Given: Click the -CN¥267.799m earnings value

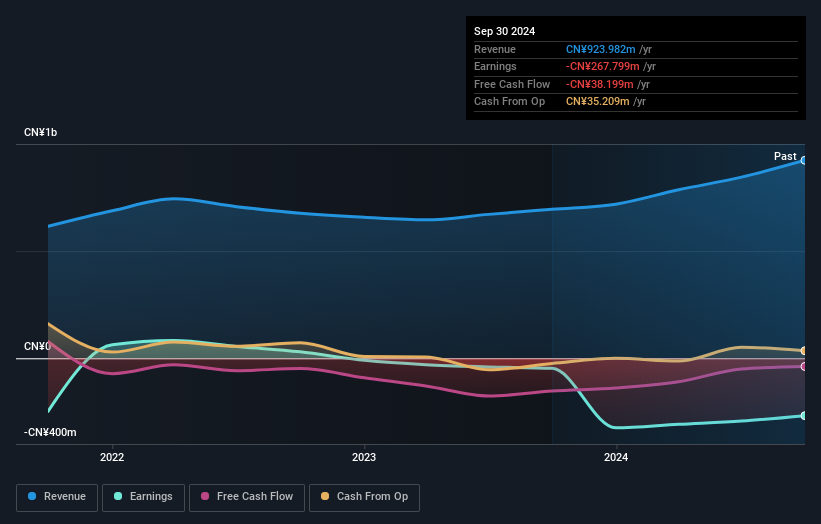Looking at the screenshot, I should point(602,66).
